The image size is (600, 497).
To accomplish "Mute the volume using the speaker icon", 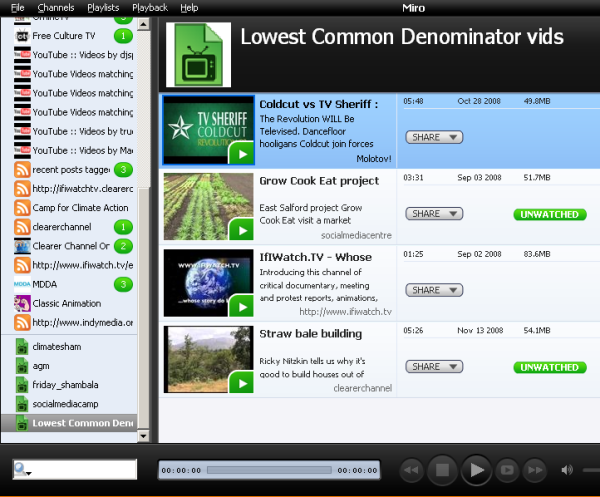I will (x=568, y=470).
